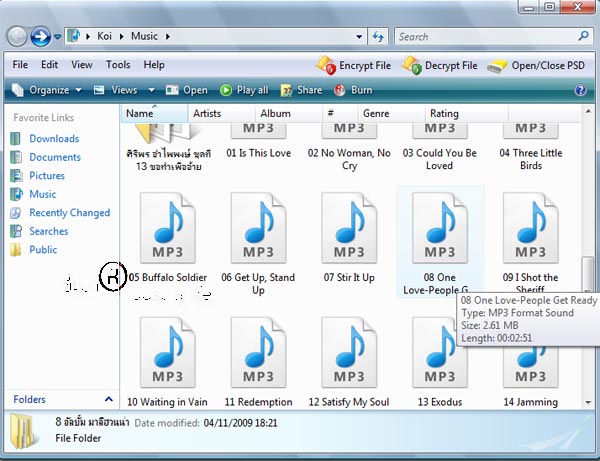This screenshot has width=600, height=461.
Task: Click the Open toolbar button
Action: tap(187, 90)
